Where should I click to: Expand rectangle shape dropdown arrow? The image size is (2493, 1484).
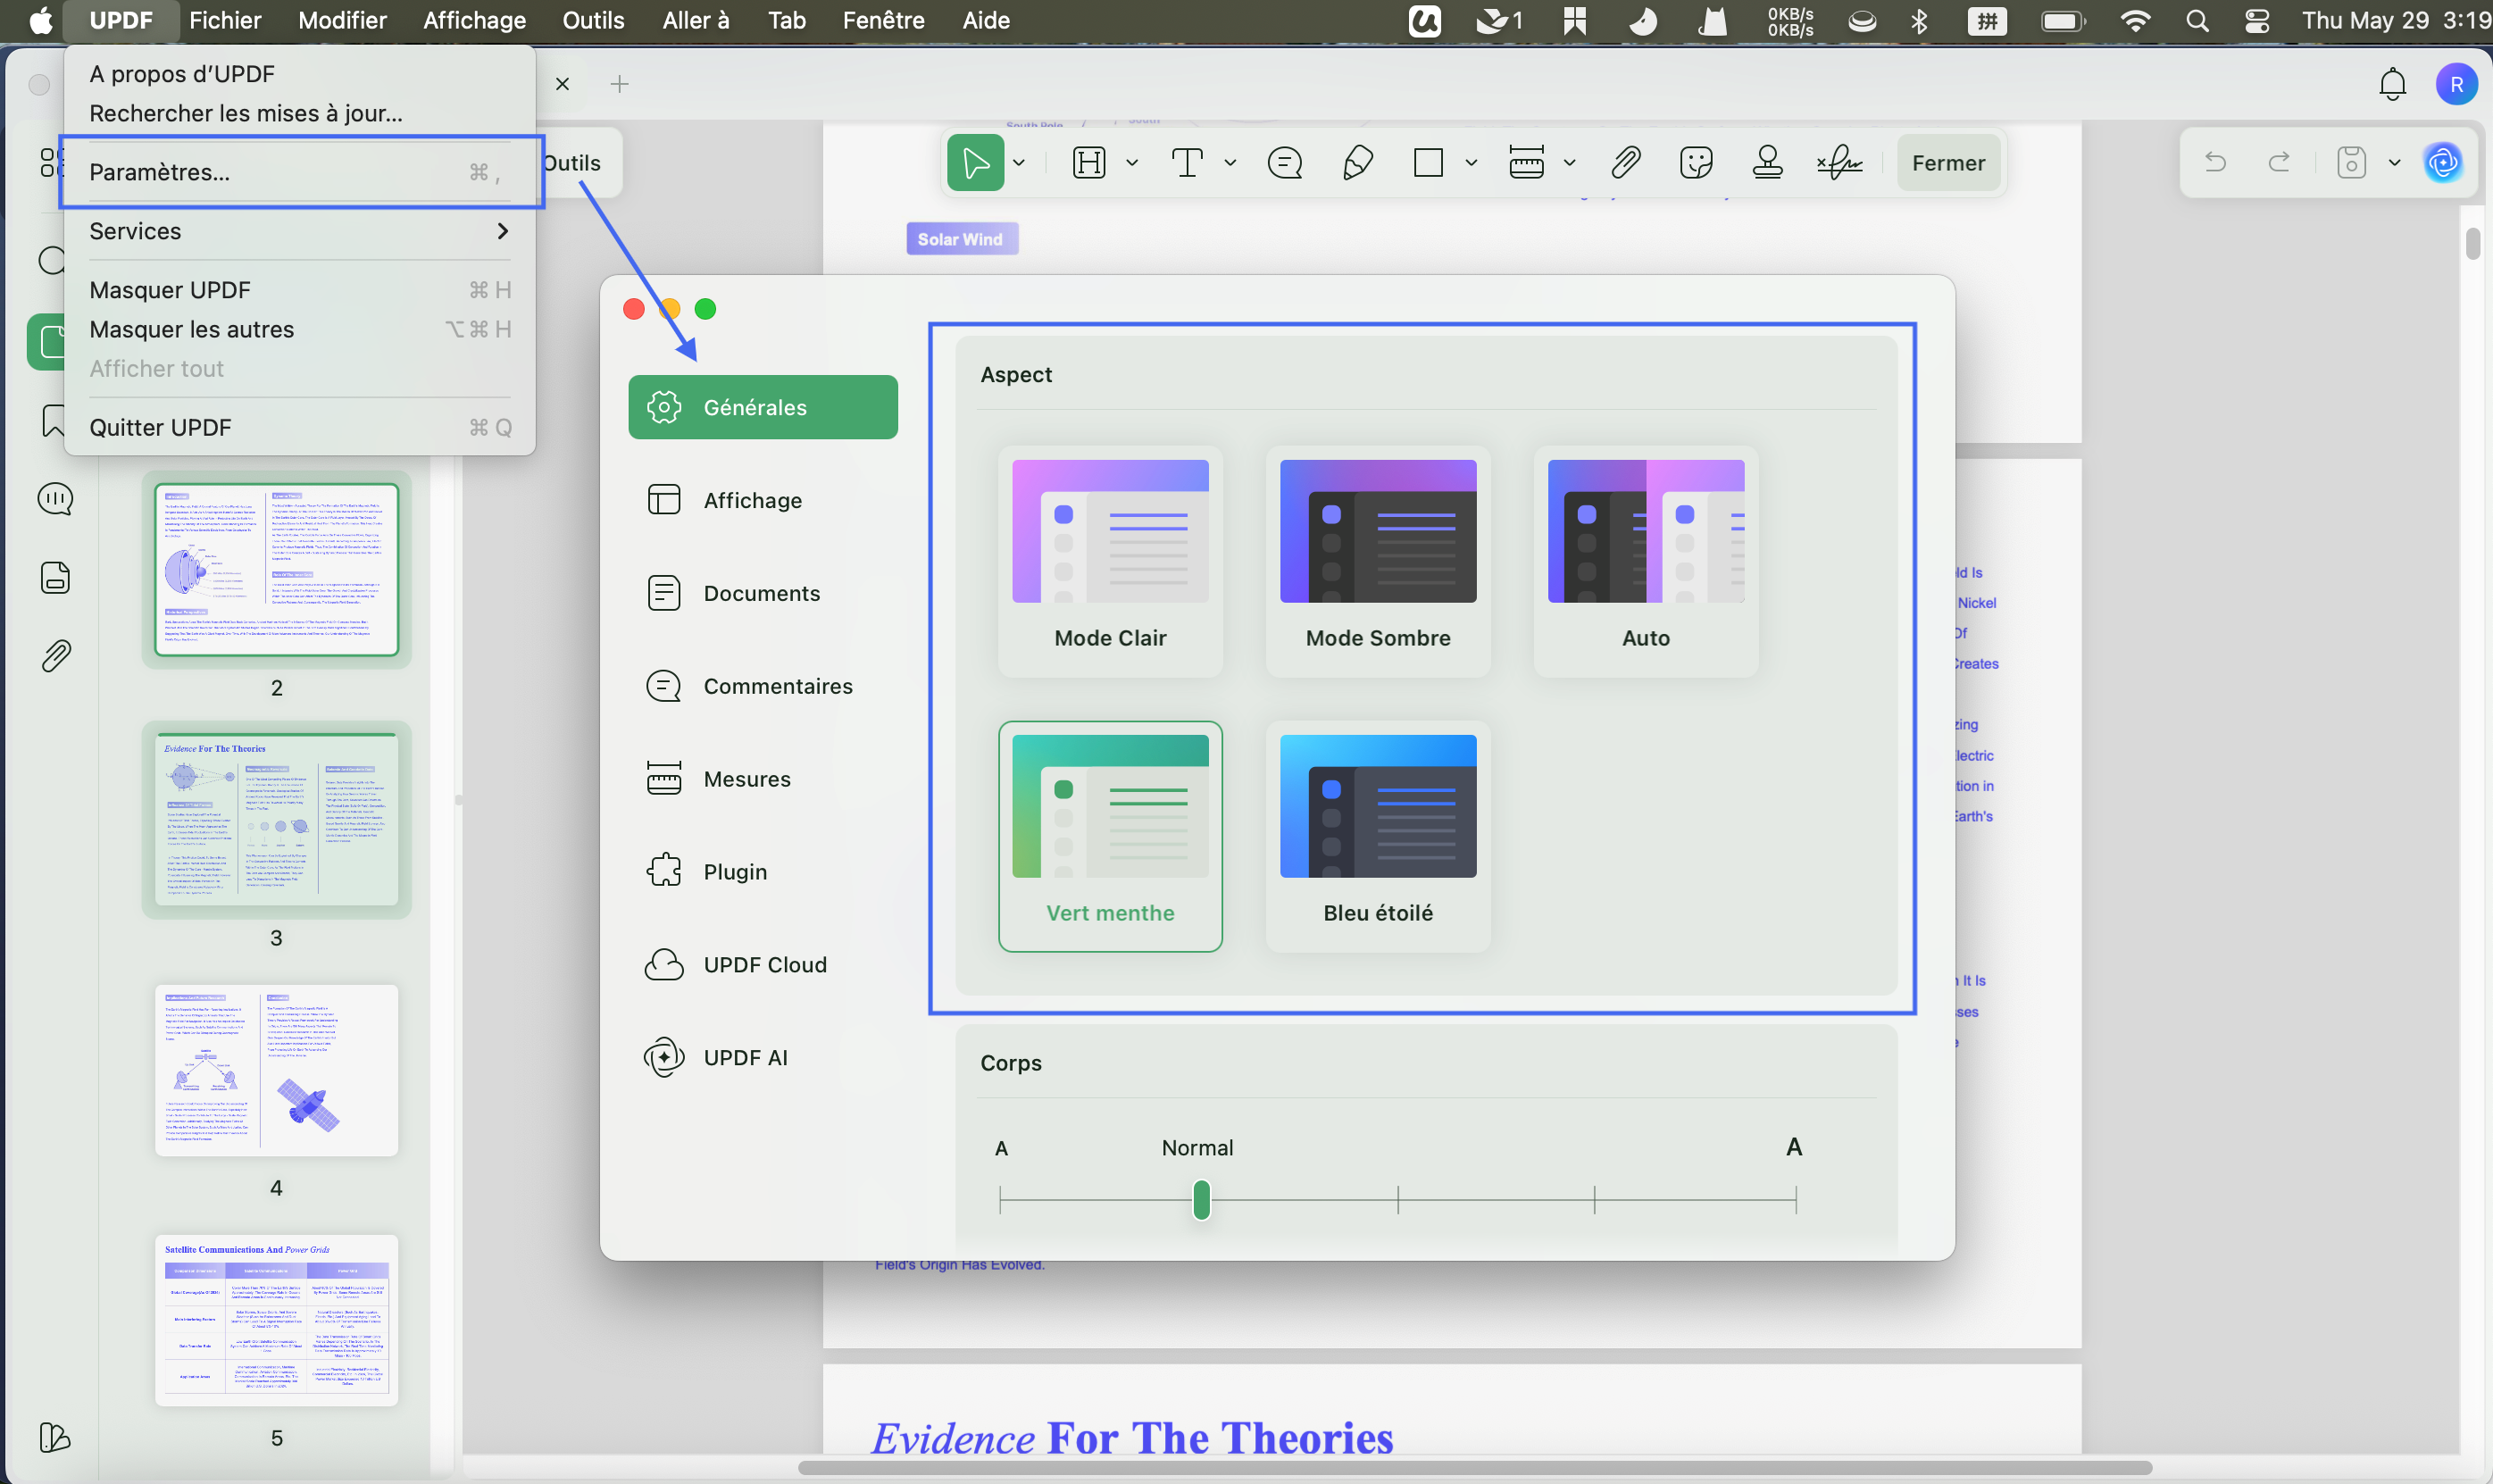(x=1471, y=163)
